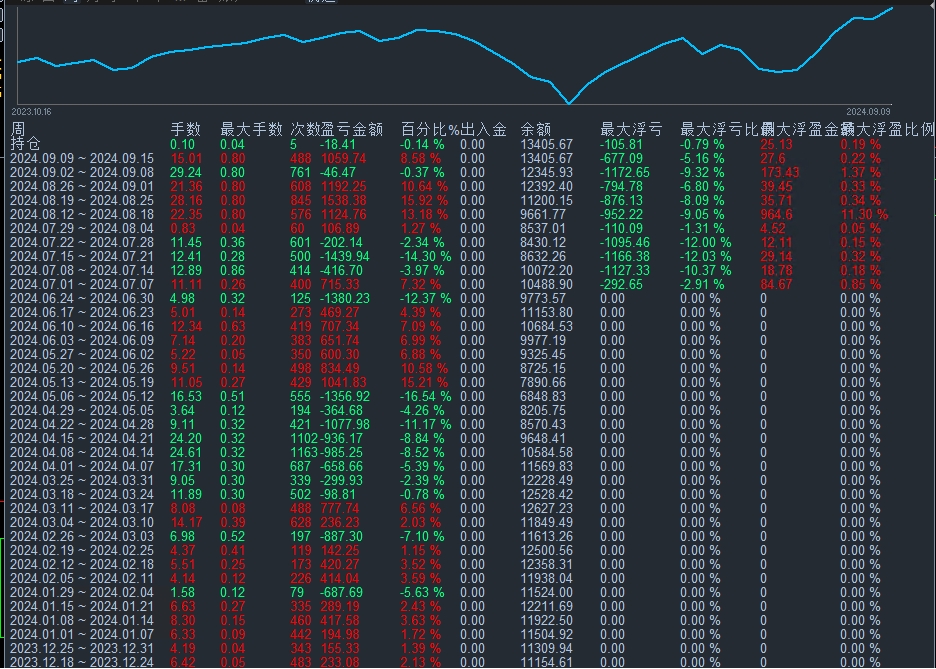Select week row 2024.03.11 ~ 2024.03.17
The image size is (936, 669).
click(x=82, y=508)
